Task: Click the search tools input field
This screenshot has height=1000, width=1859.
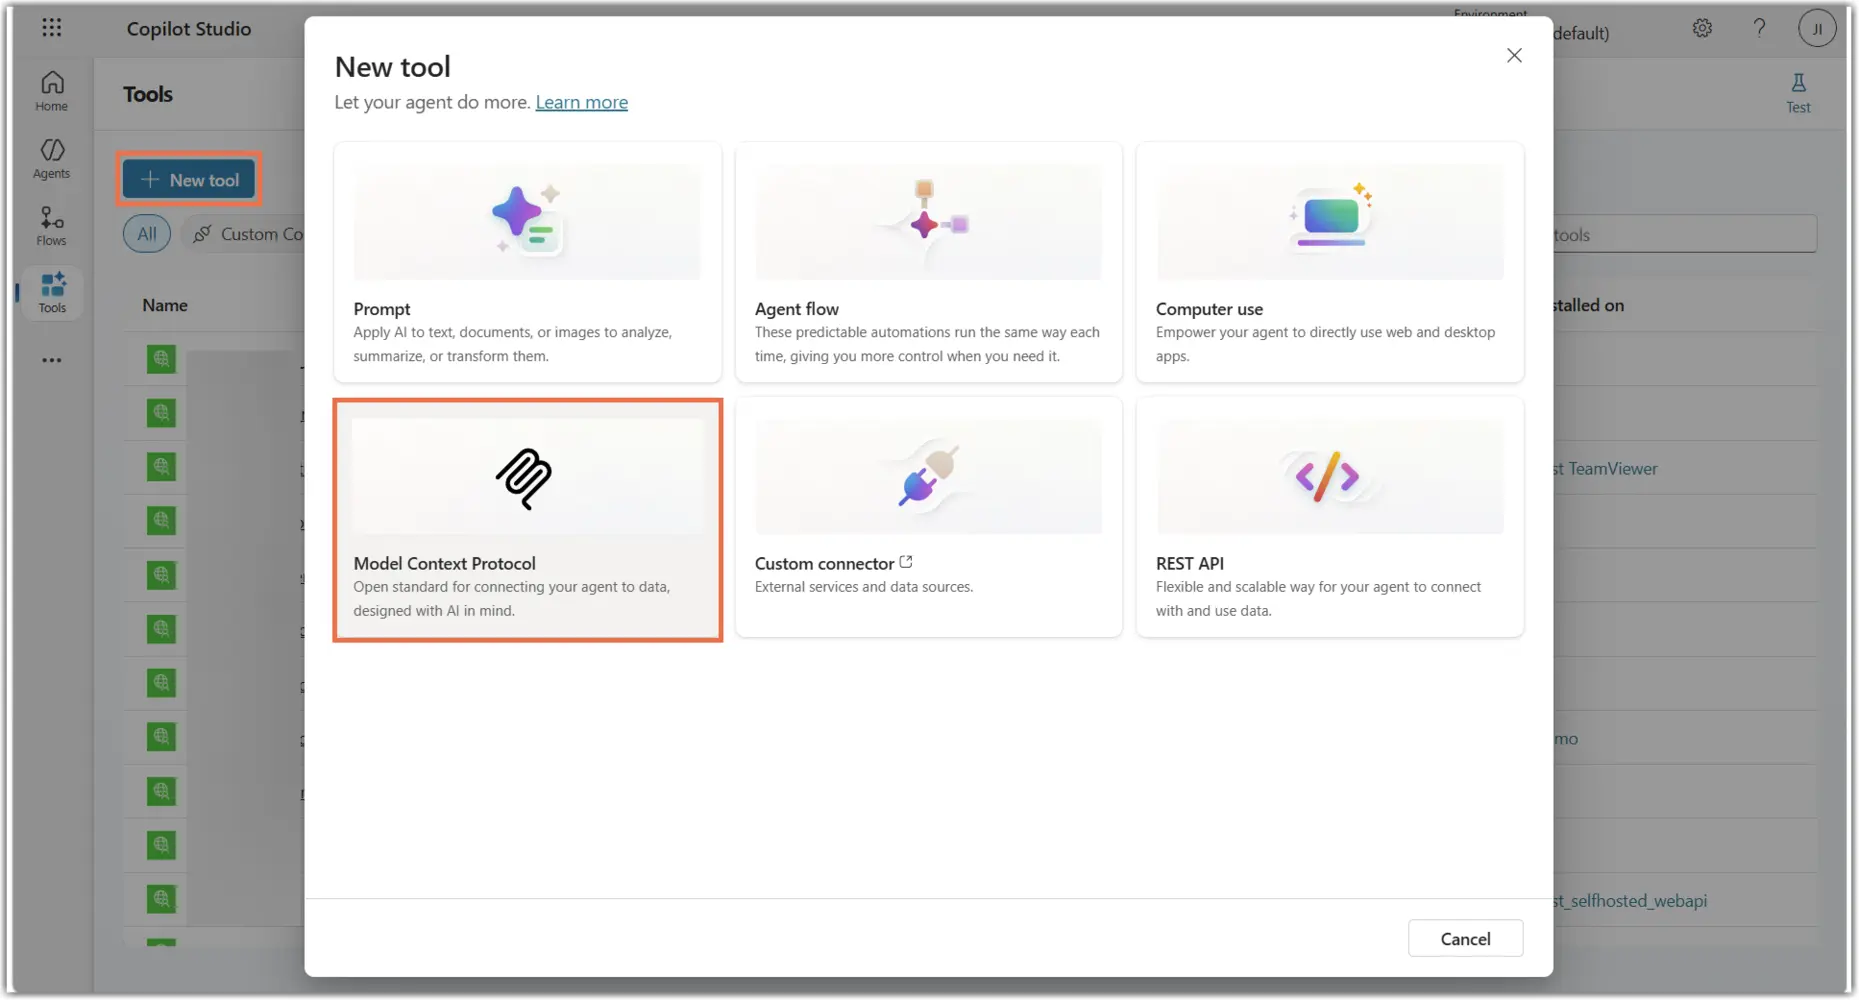Action: (1684, 235)
